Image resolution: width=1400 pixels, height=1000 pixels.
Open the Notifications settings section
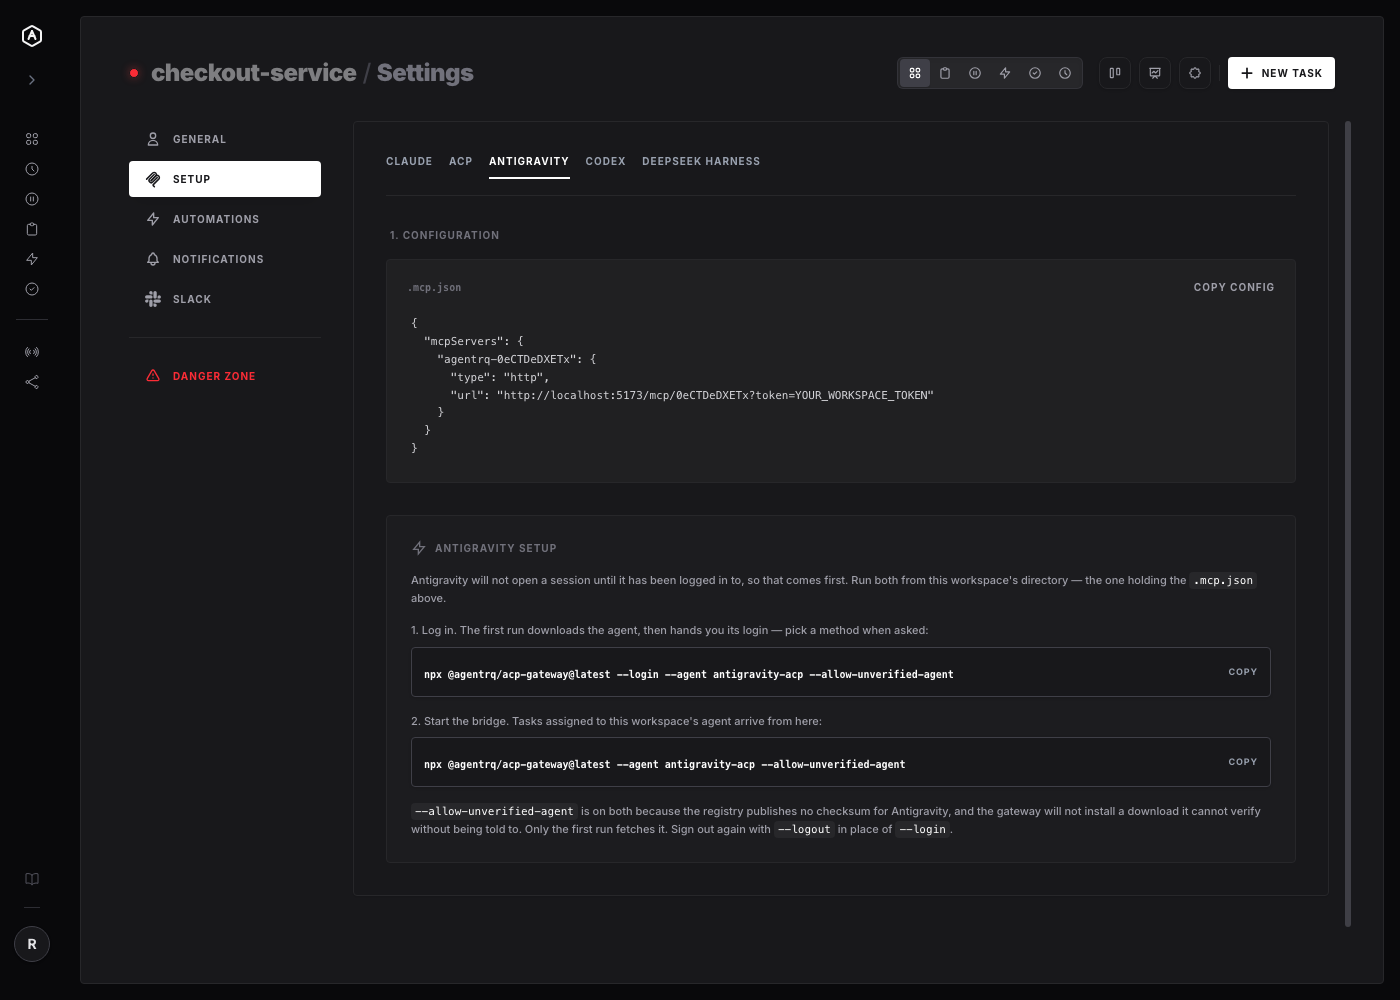tap(225, 259)
